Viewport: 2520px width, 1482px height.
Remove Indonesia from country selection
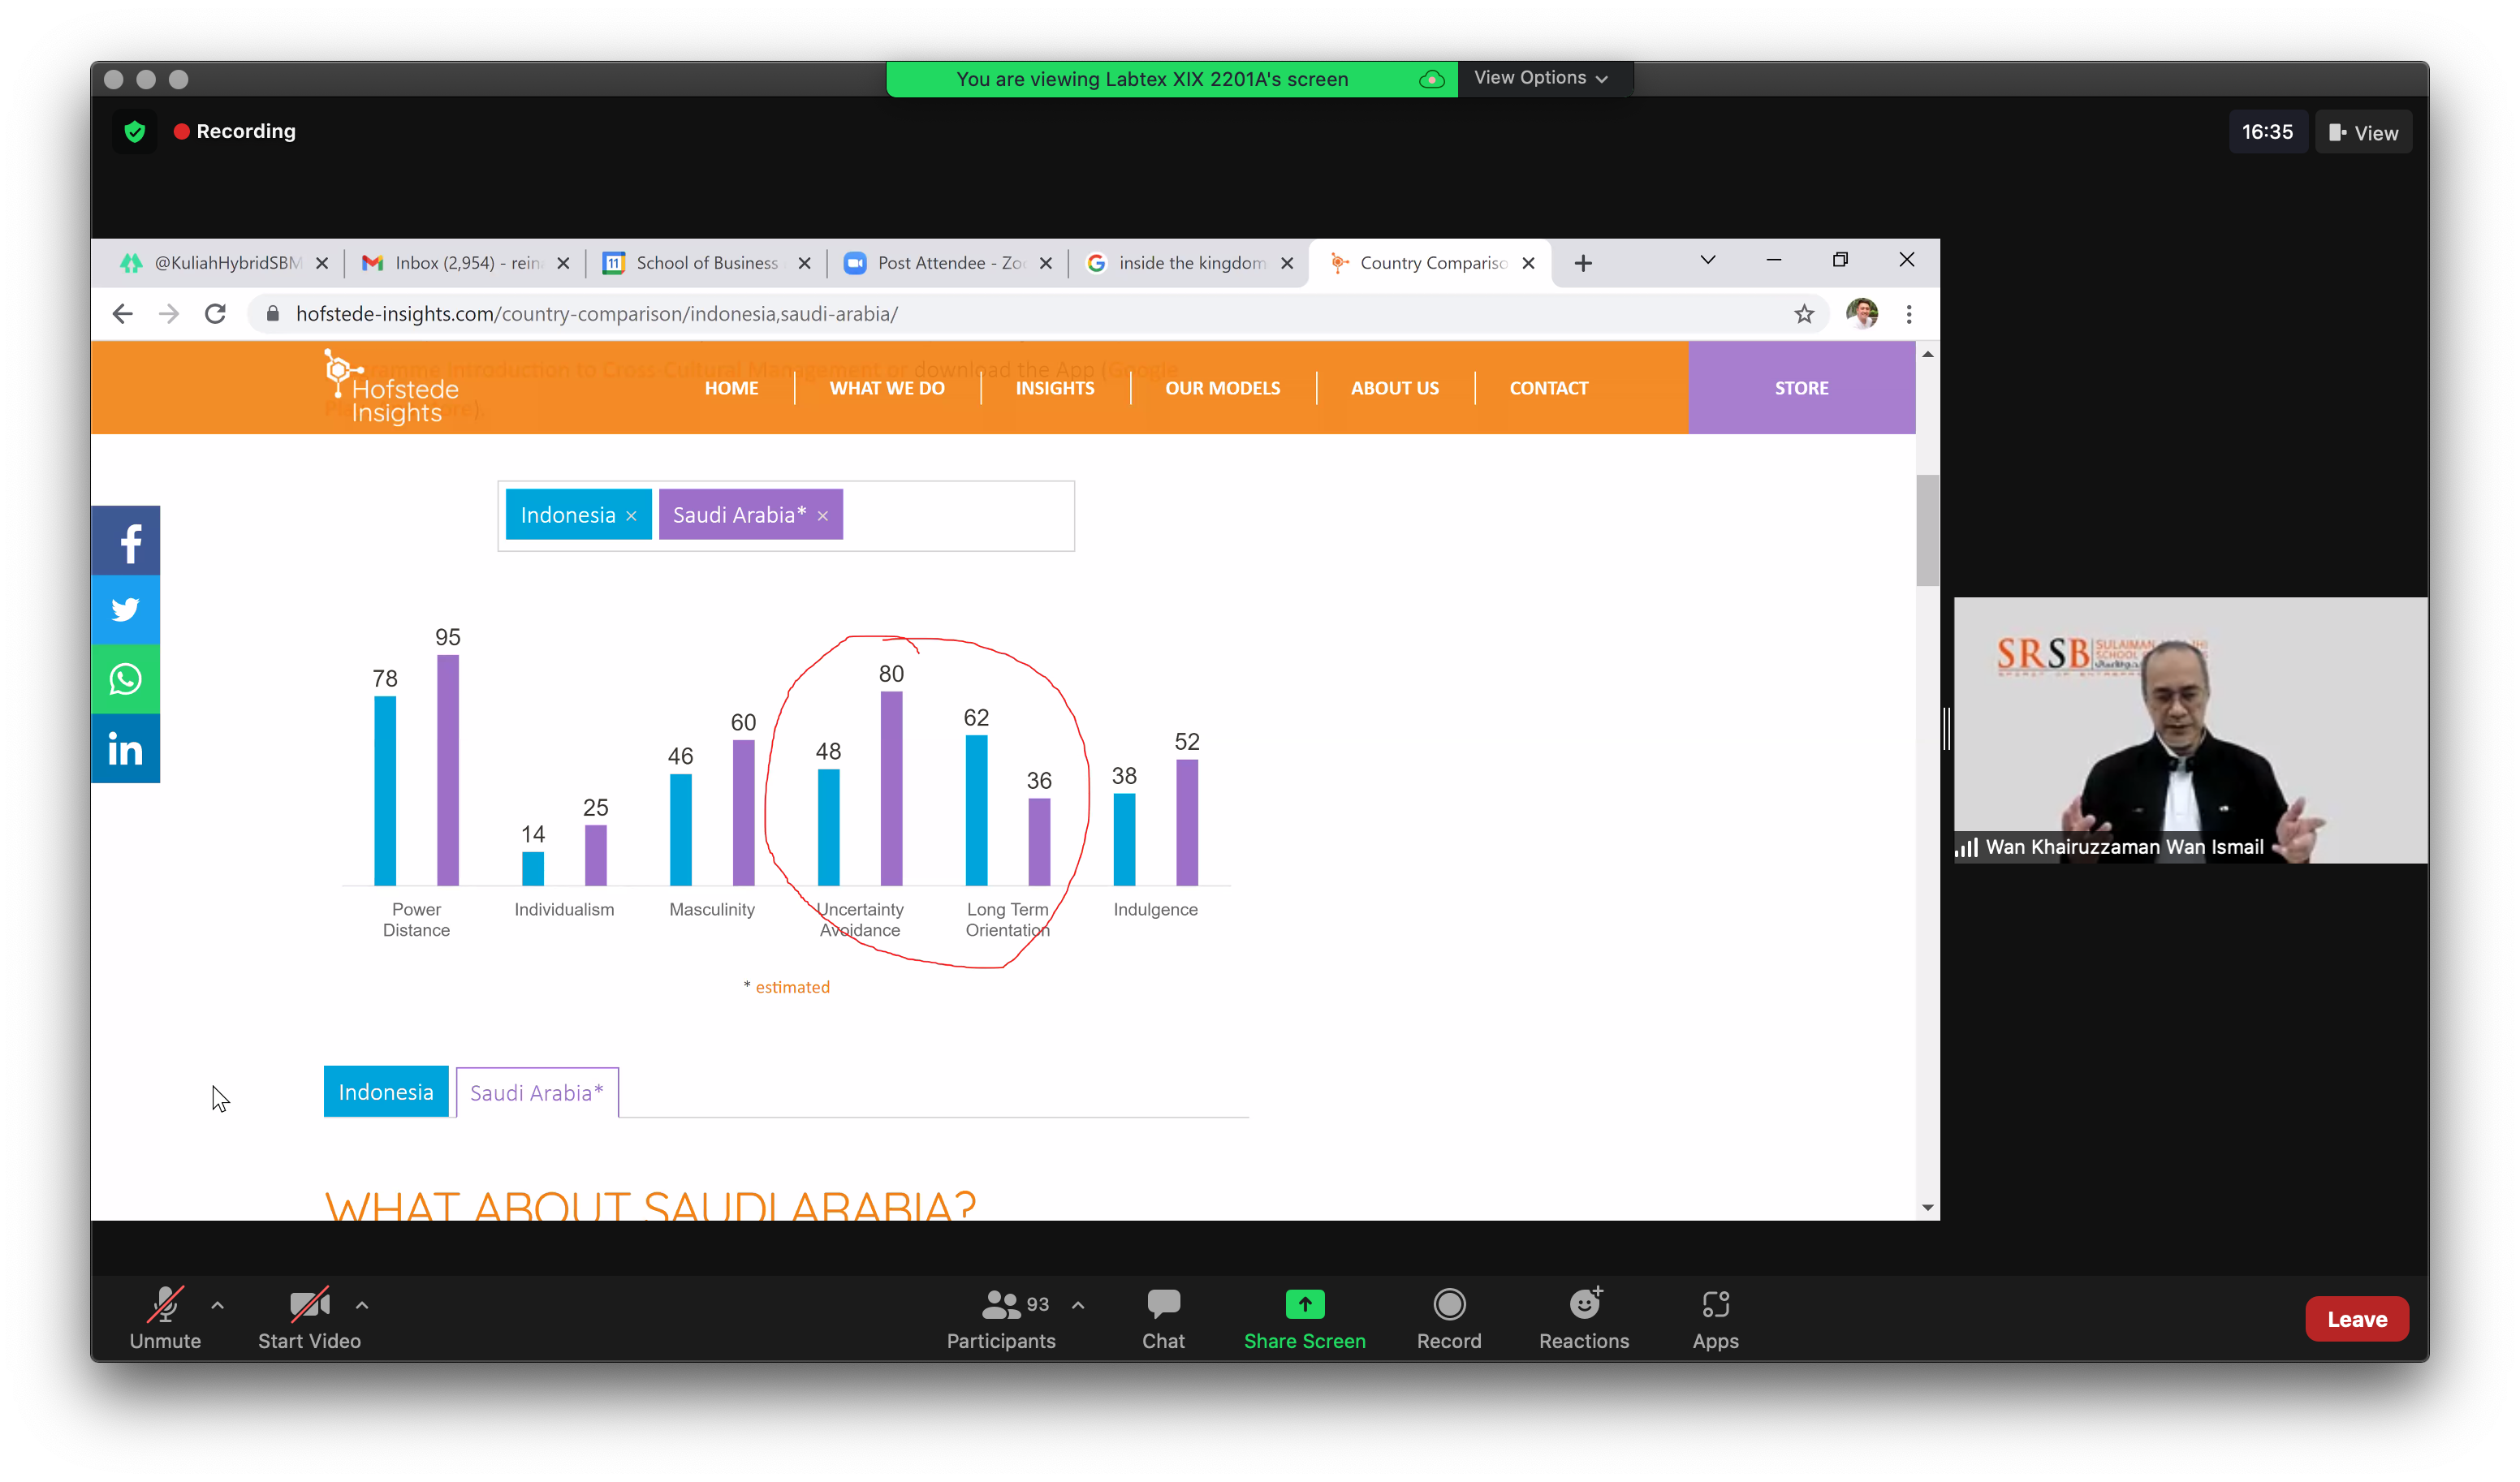click(x=631, y=516)
